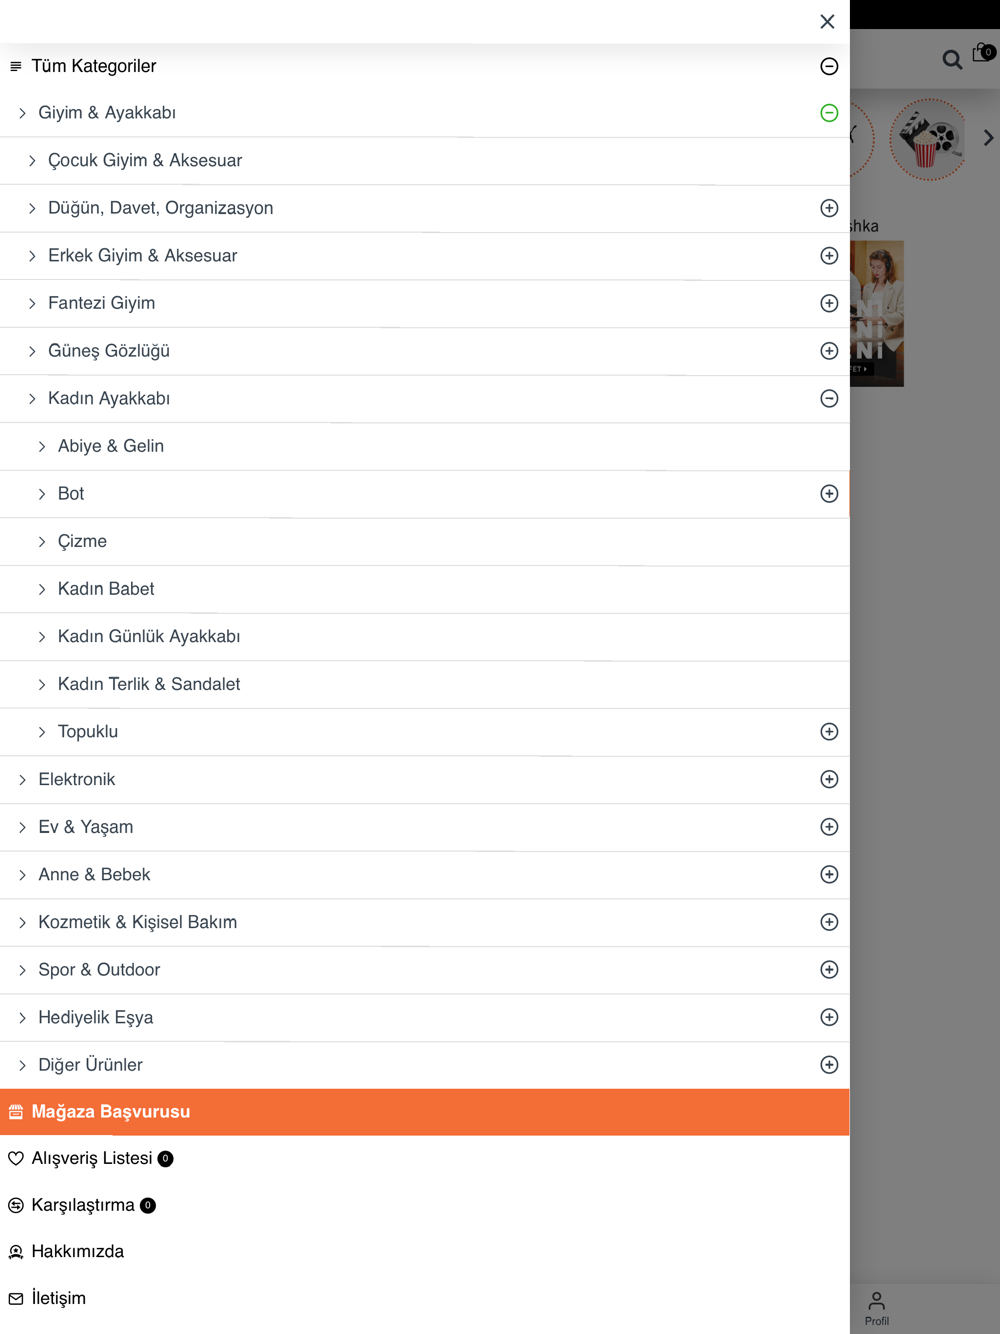The image size is (1000, 1334).
Task: Expand Kozmetik & Kişisel Bakım plus icon
Action: [x=829, y=922]
